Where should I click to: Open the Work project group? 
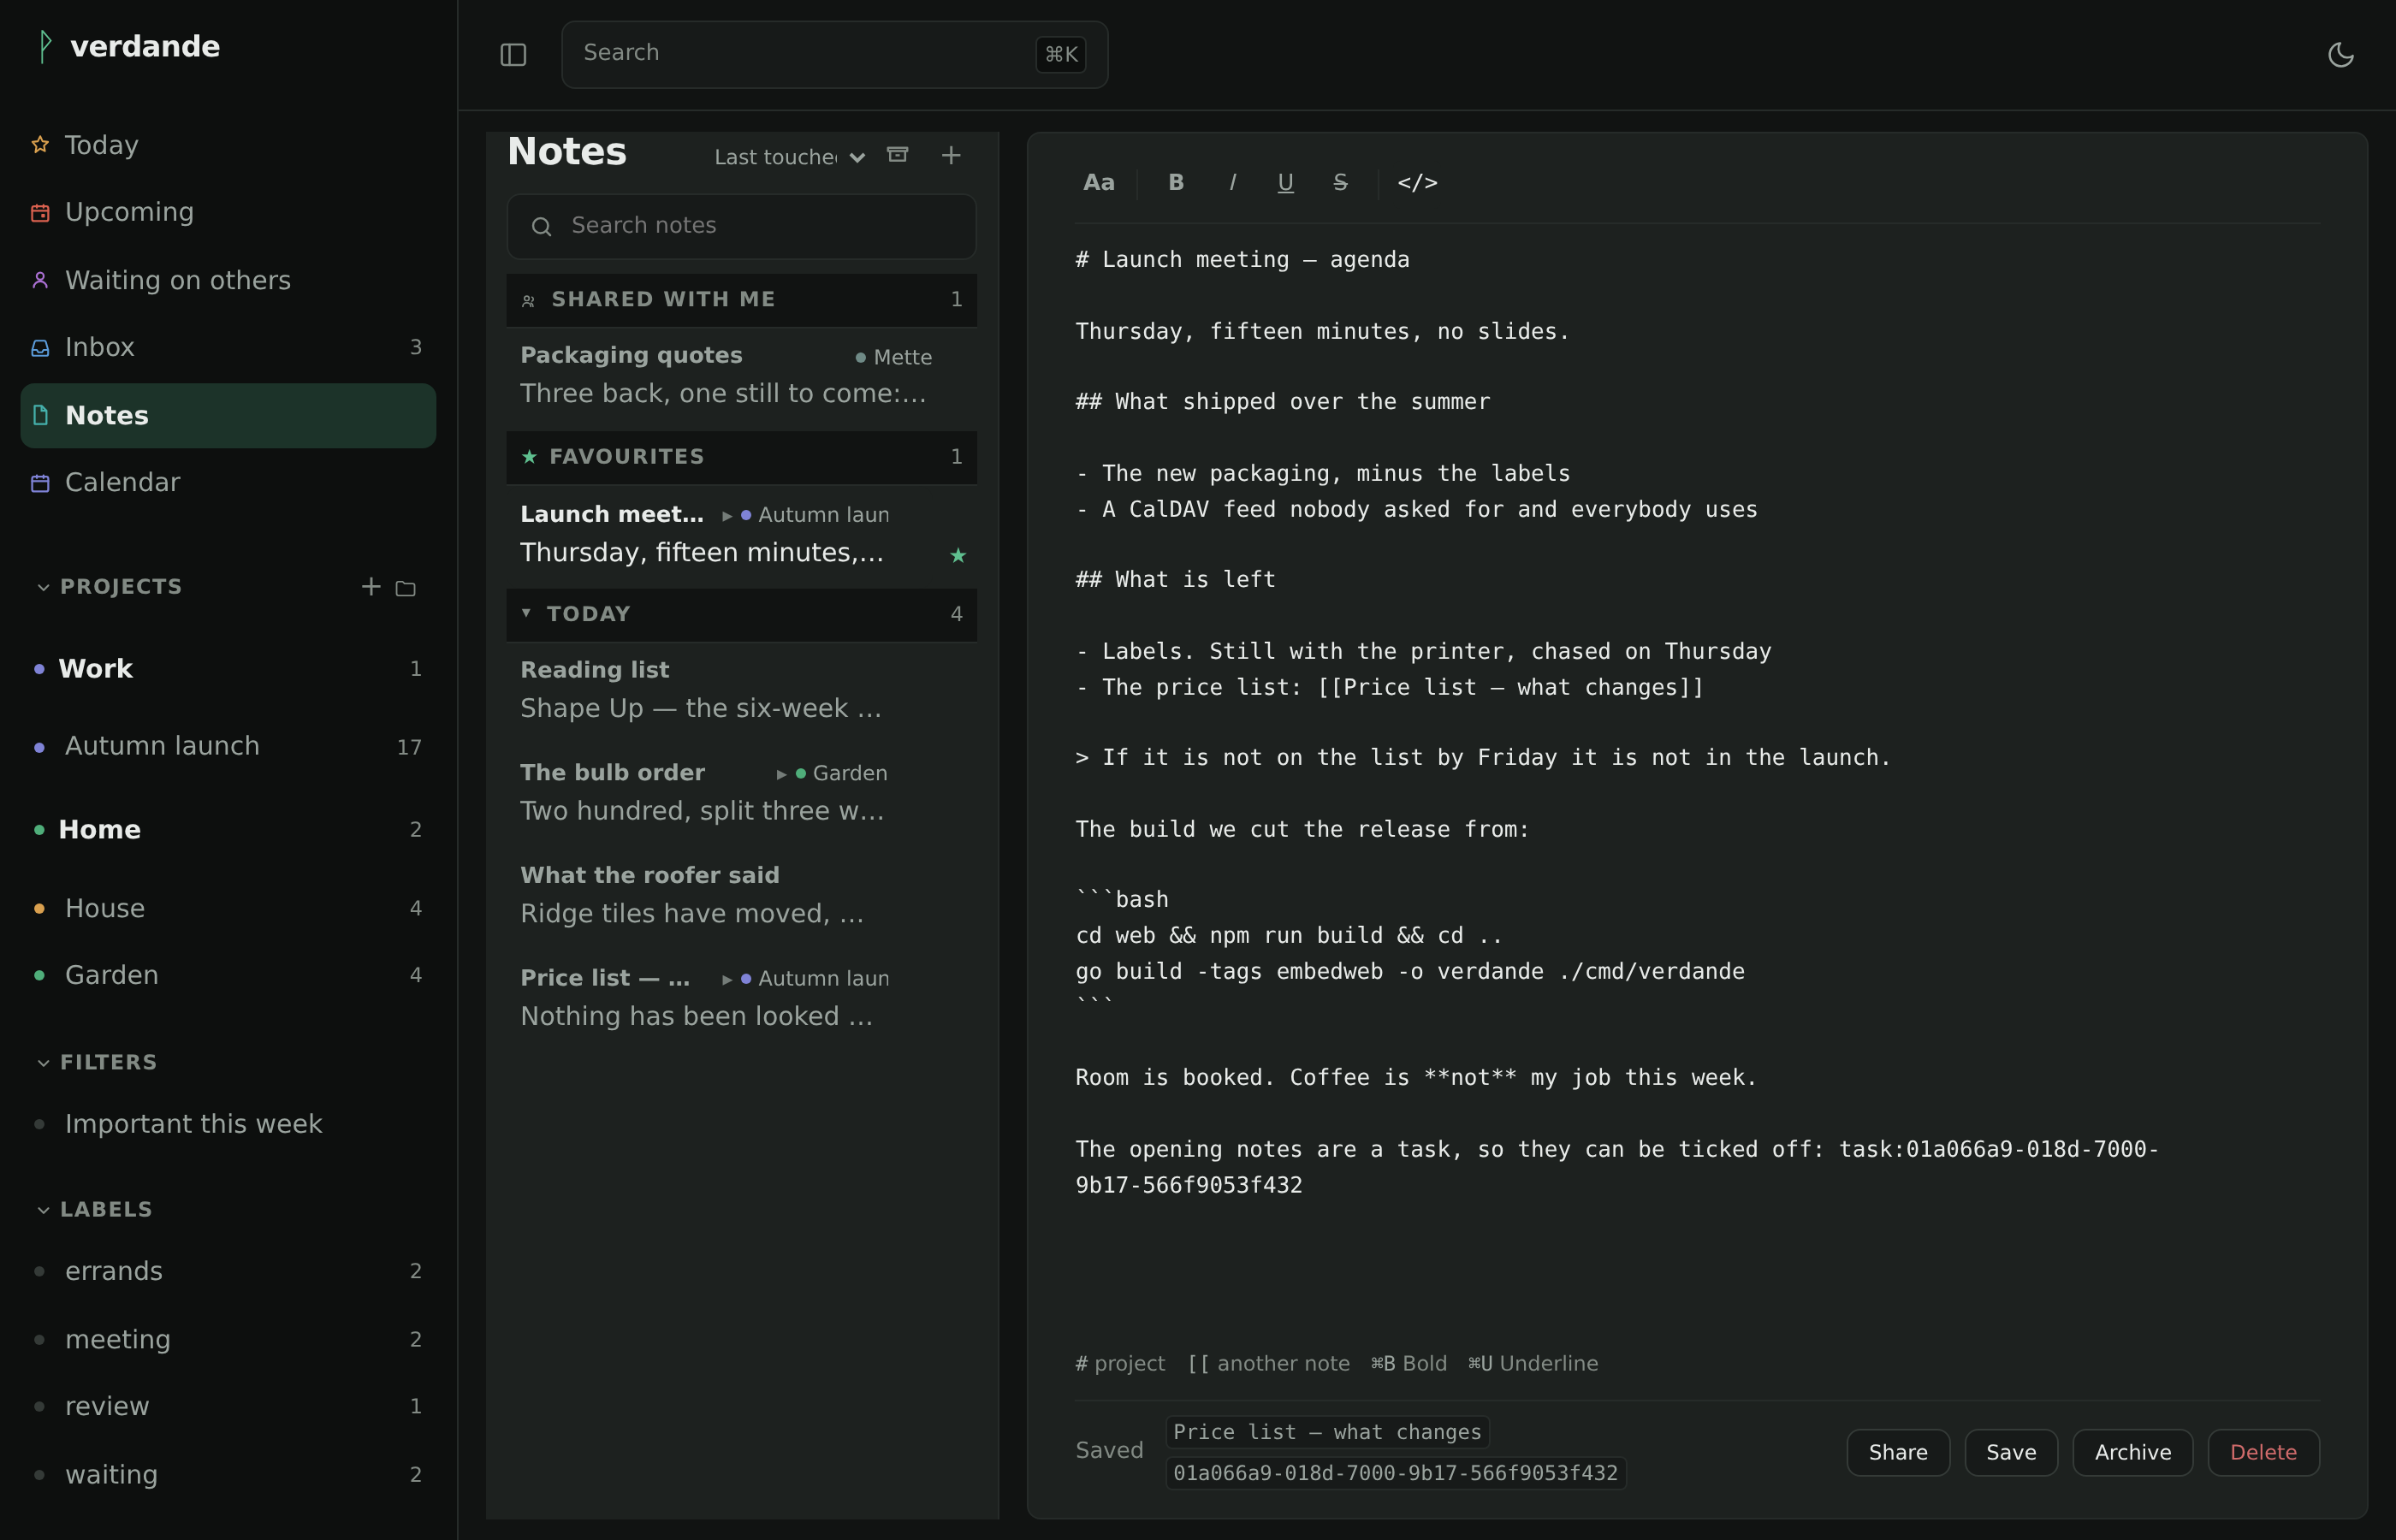228,668
